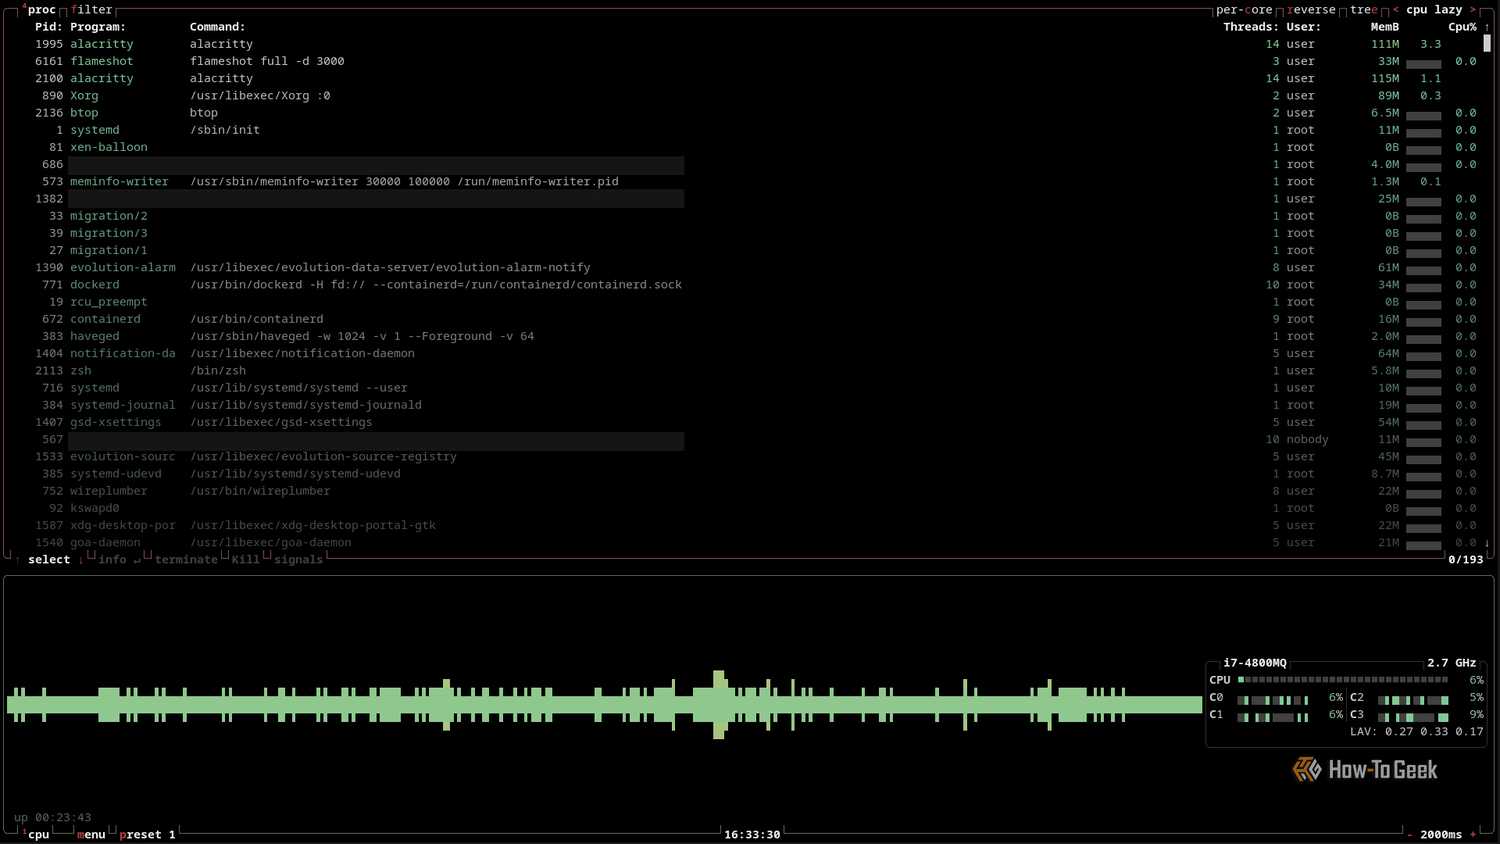1500x844 pixels.
Task: Toggle the cpu box label
Action: 38,835
